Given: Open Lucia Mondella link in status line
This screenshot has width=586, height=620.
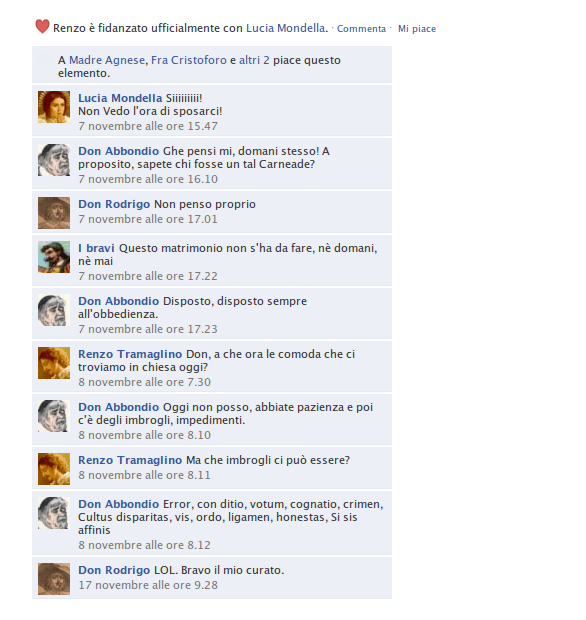Looking at the screenshot, I should click(x=286, y=28).
